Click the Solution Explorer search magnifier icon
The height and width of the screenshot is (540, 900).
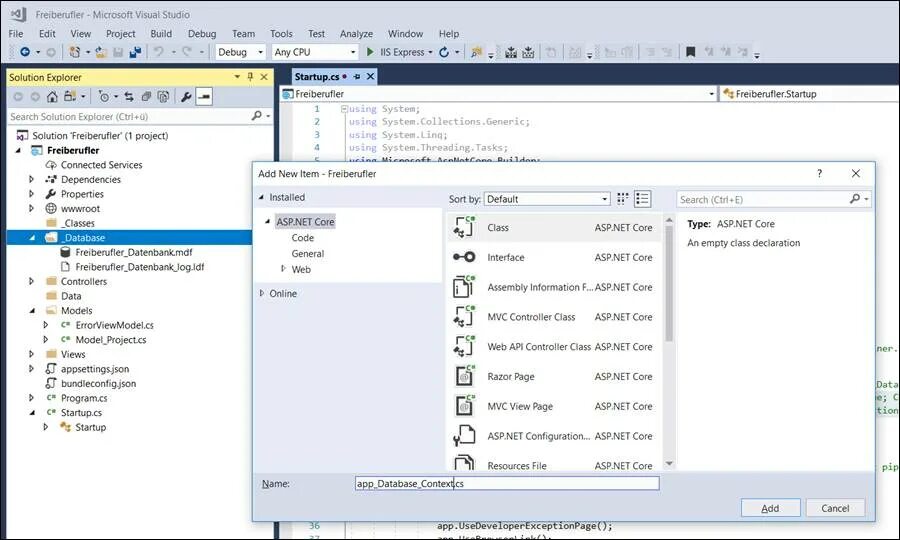(x=257, y=116)
